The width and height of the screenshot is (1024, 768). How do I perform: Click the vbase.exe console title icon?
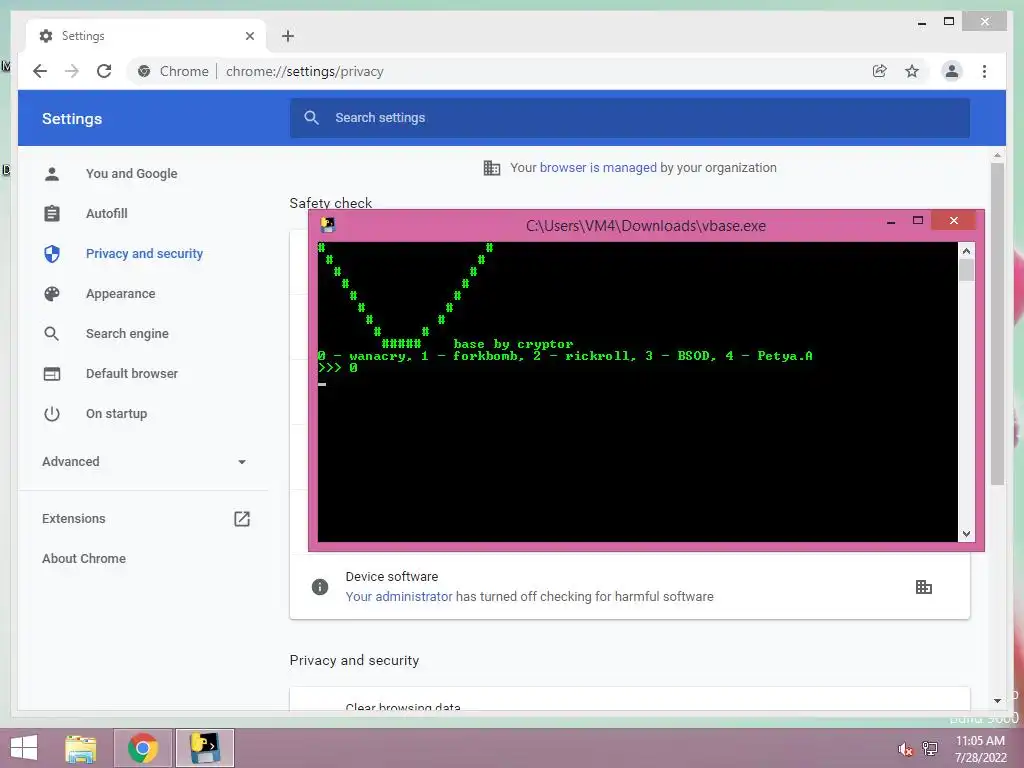coord(328,225)
